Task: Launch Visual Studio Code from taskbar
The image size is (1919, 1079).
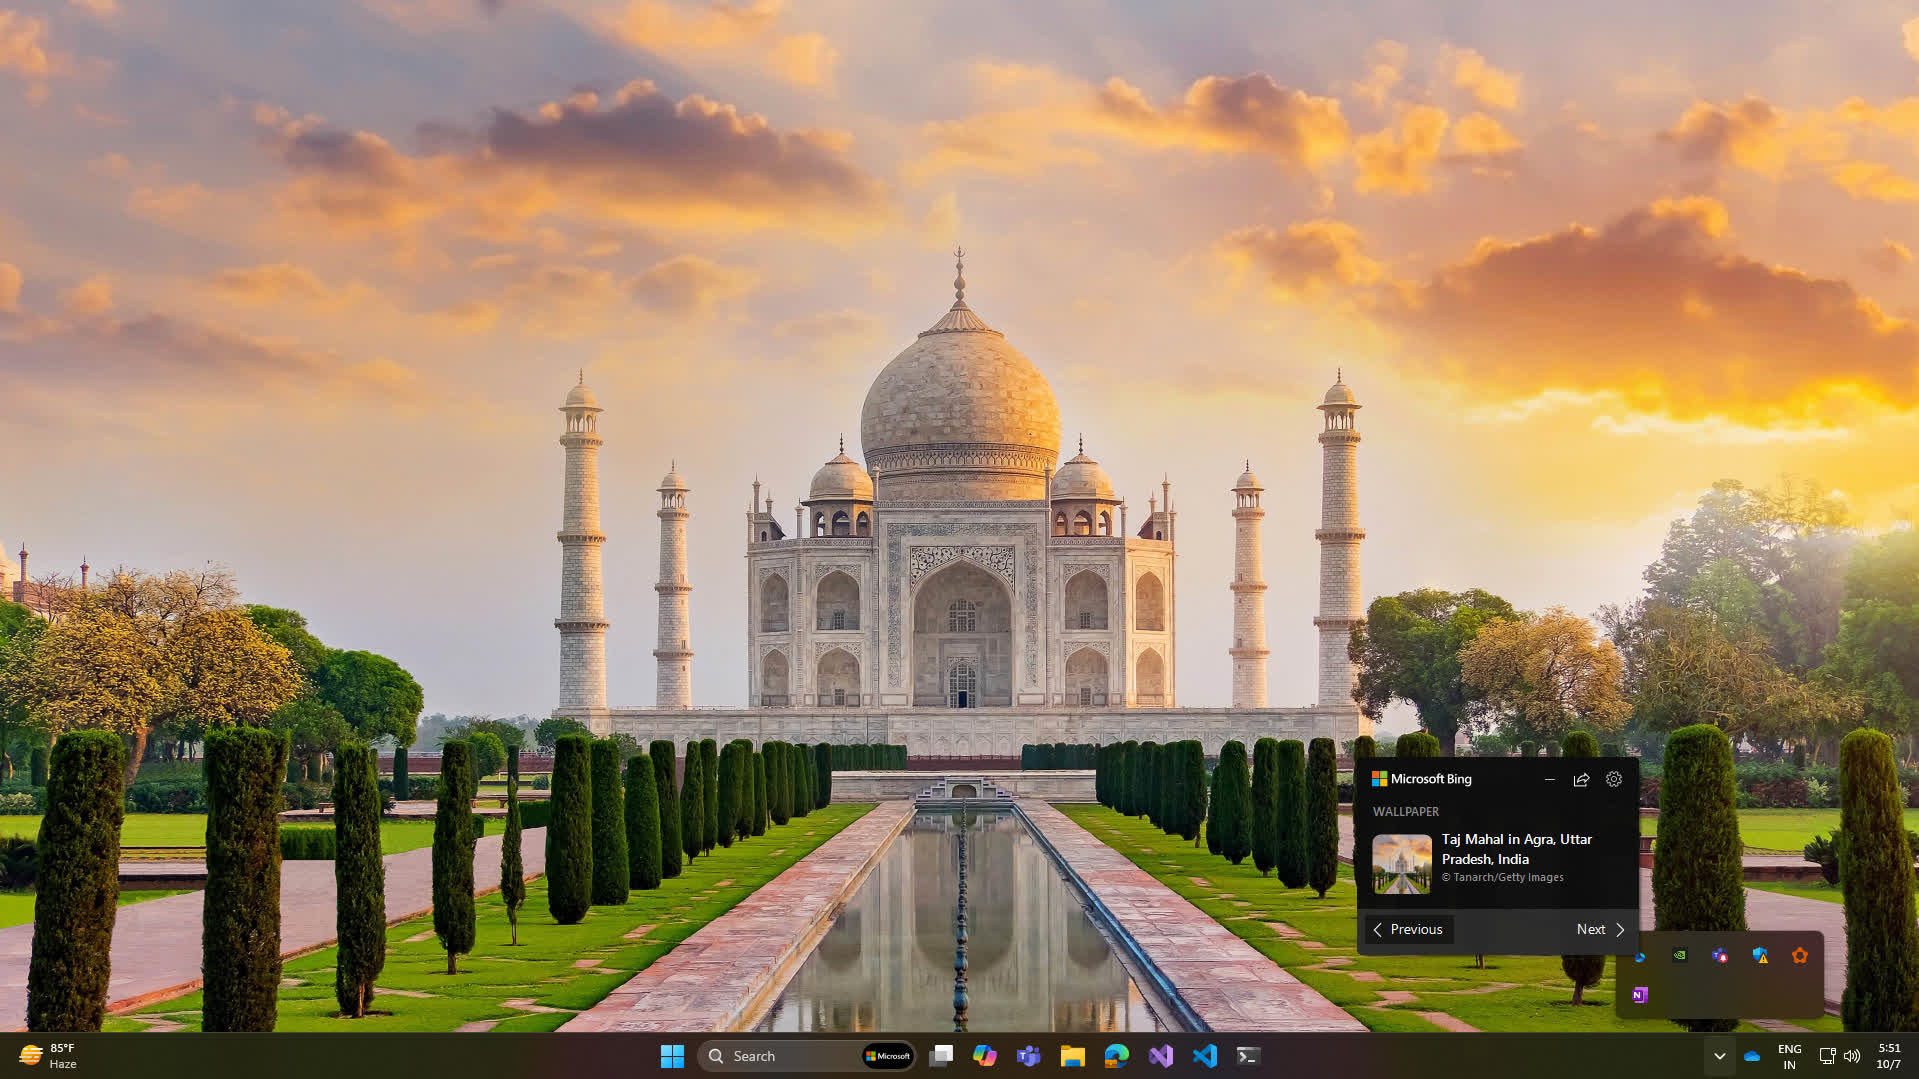Action: coord(1204,1056)
